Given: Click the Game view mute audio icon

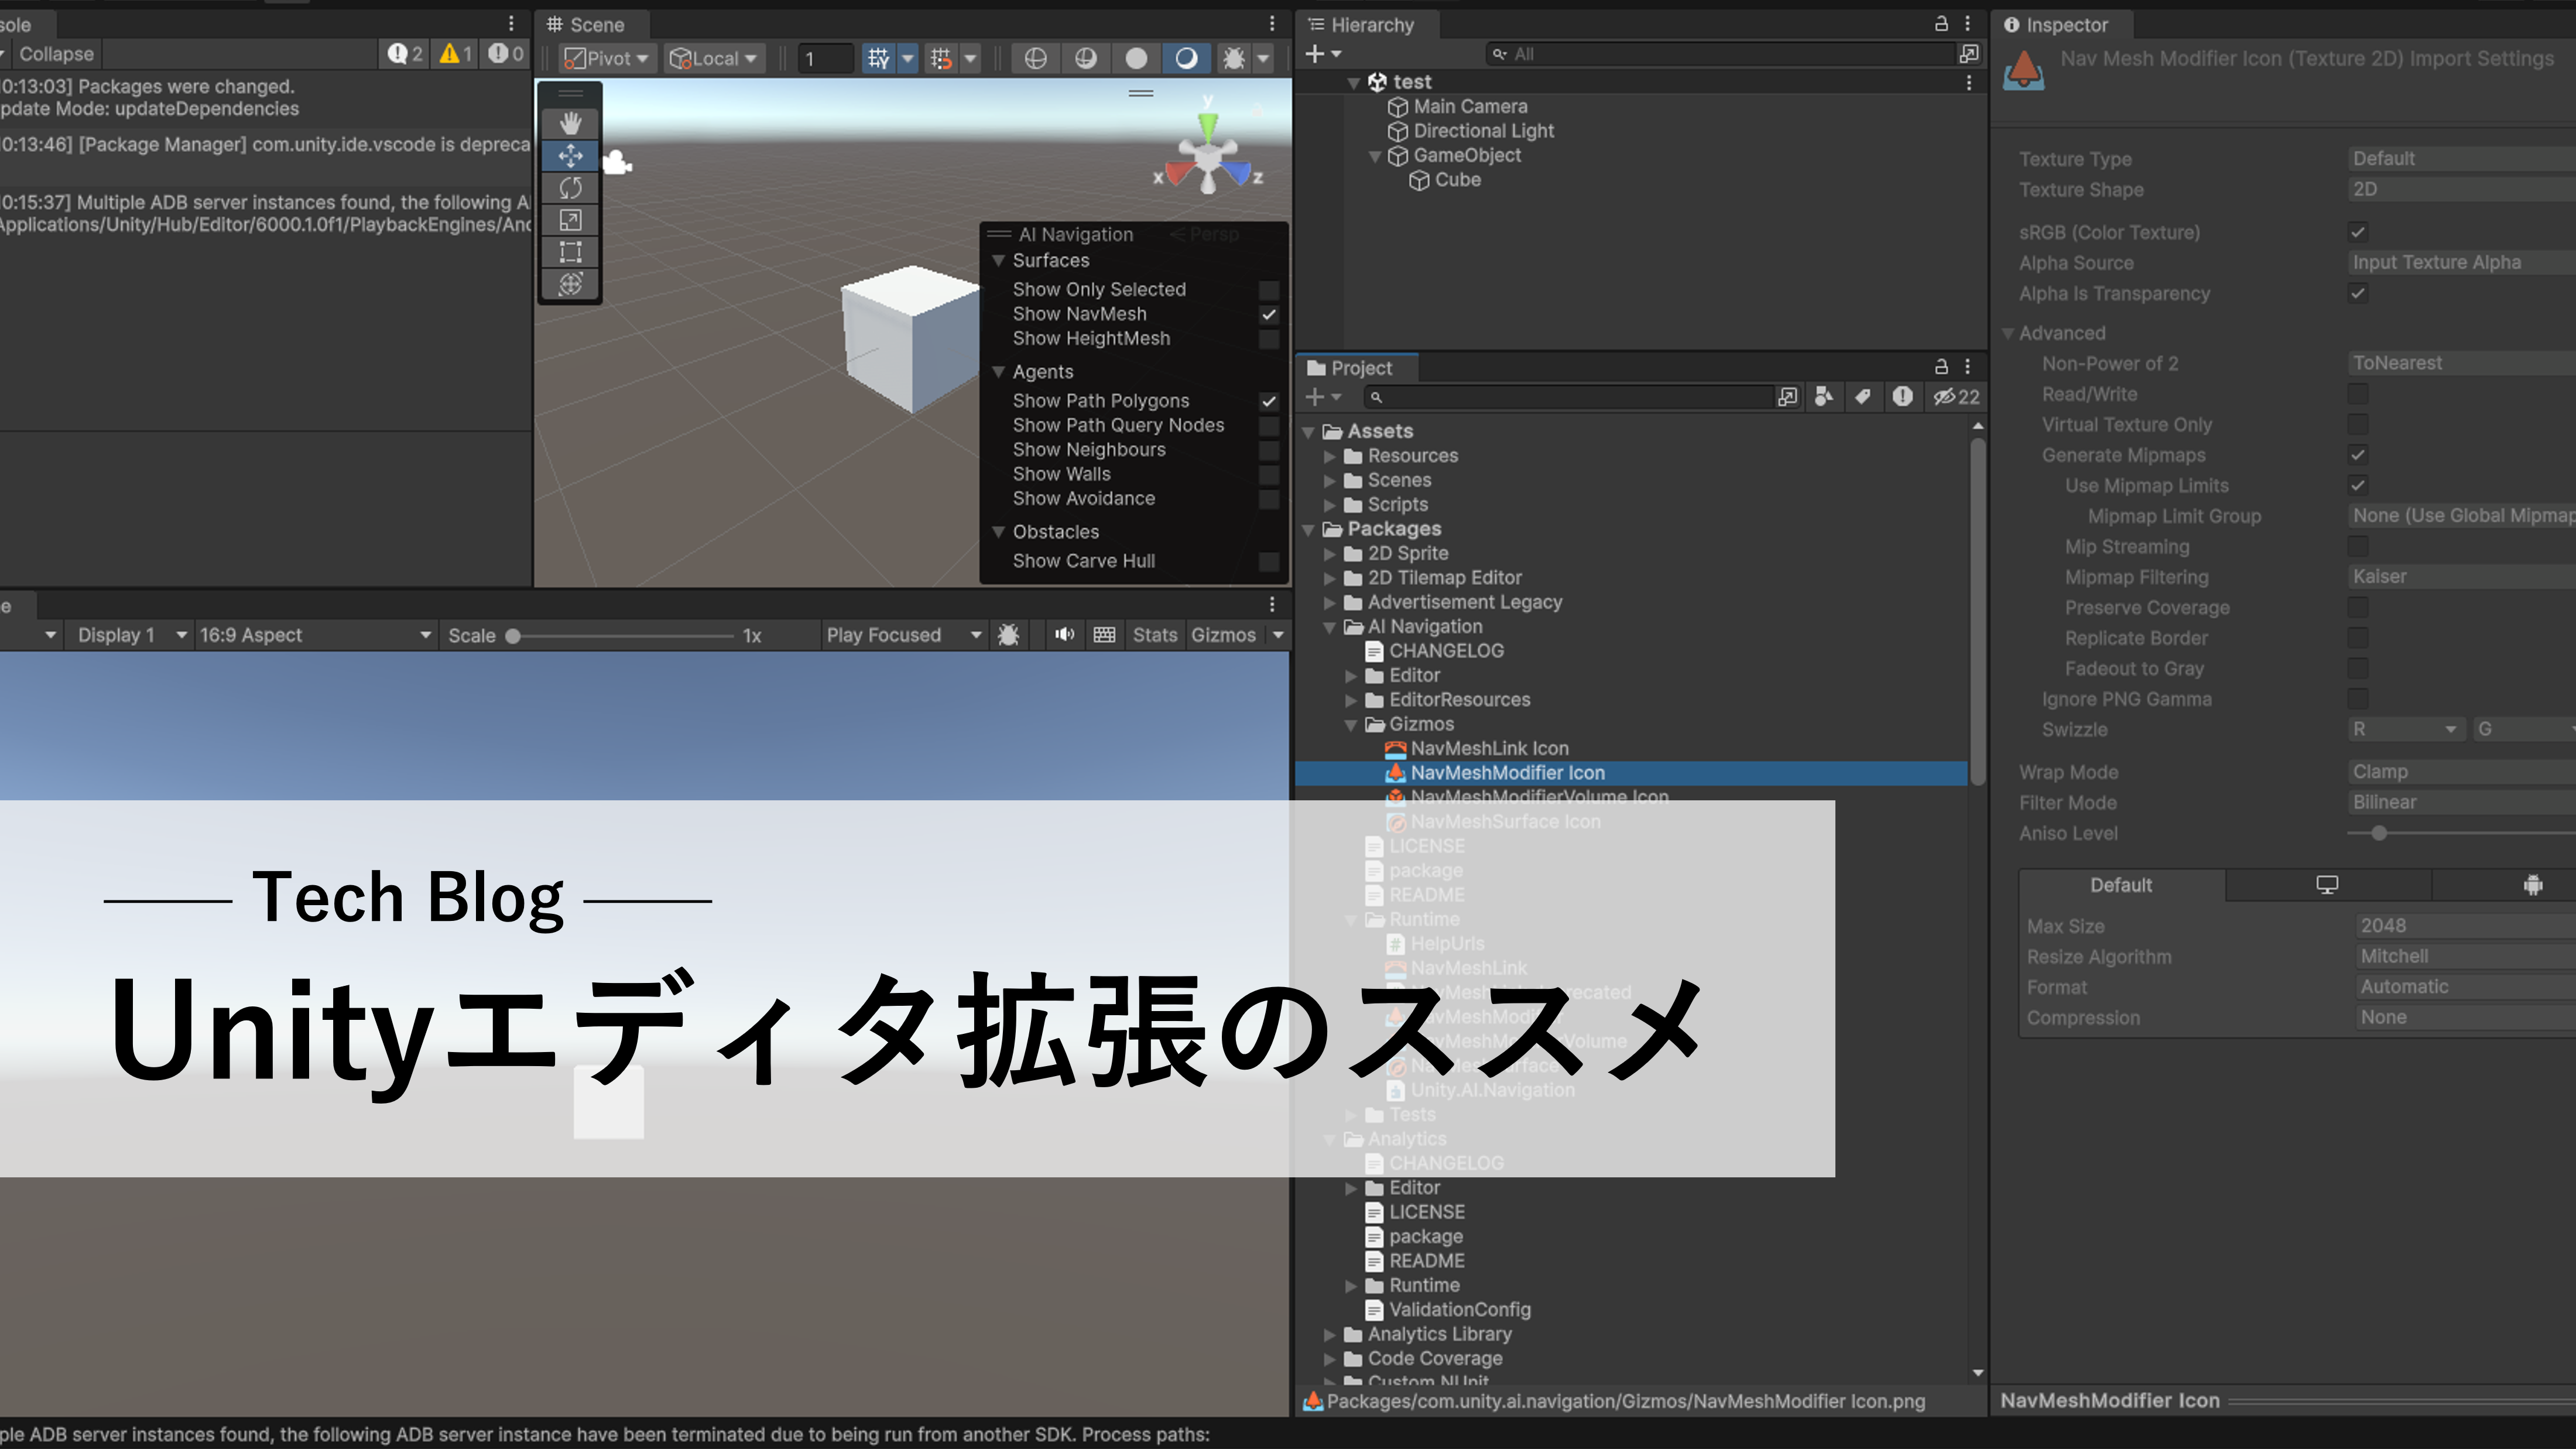Looking at the screenshot, I should coord(1064,635).
